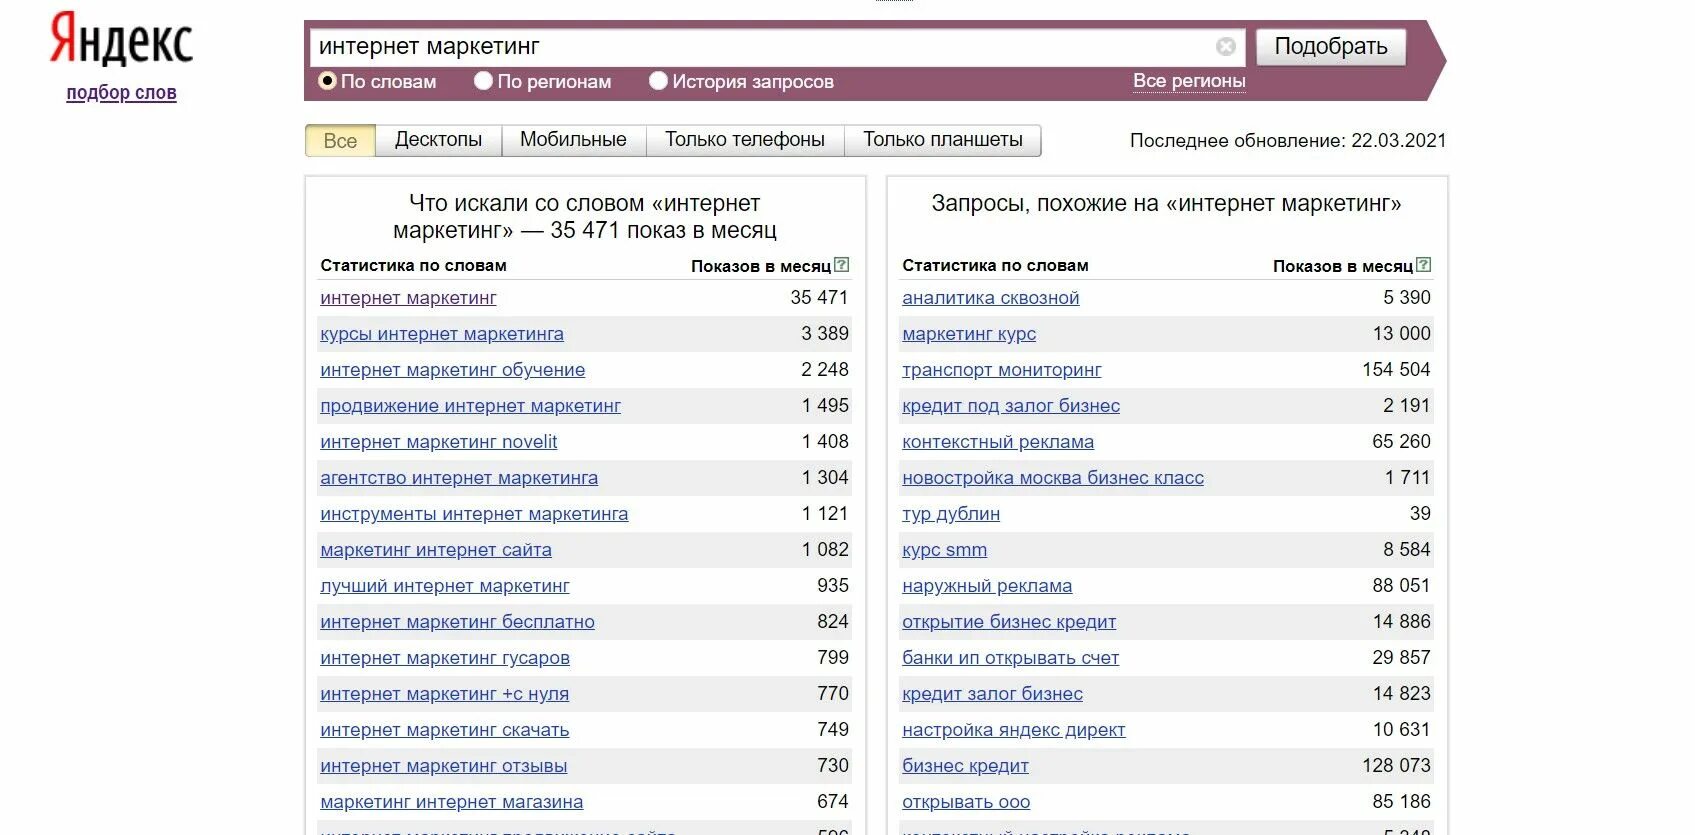The height and width of the screenshot is (835, 1695).
Task: Open интернет маркетинг отзывы link
Action: coord(444,766)
